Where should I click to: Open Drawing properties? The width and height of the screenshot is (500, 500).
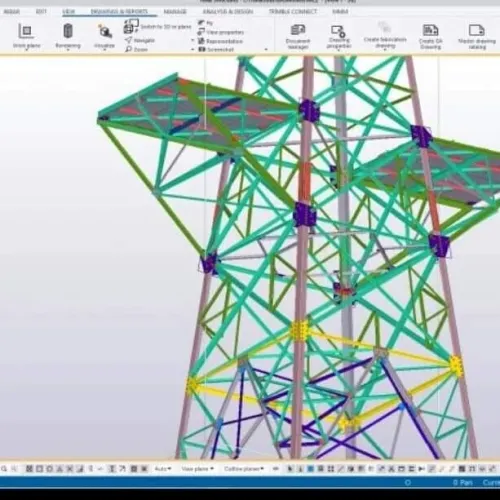[x=338, y=36]
